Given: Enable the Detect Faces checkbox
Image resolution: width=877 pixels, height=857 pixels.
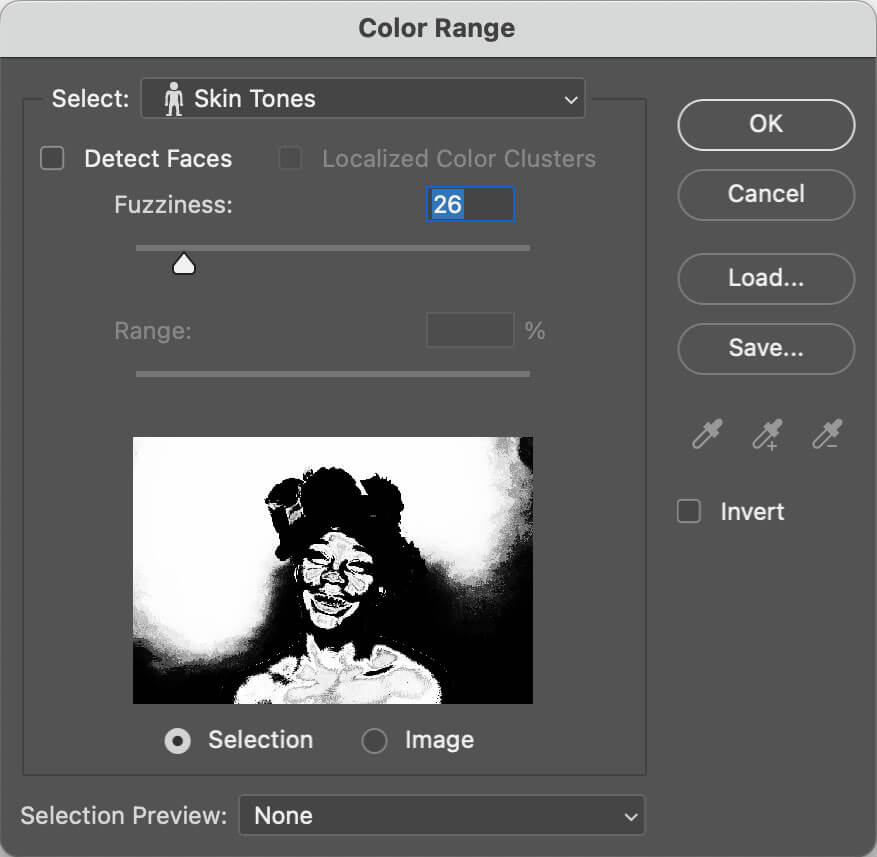Looking at the screenshot, I should coord(52,159).
